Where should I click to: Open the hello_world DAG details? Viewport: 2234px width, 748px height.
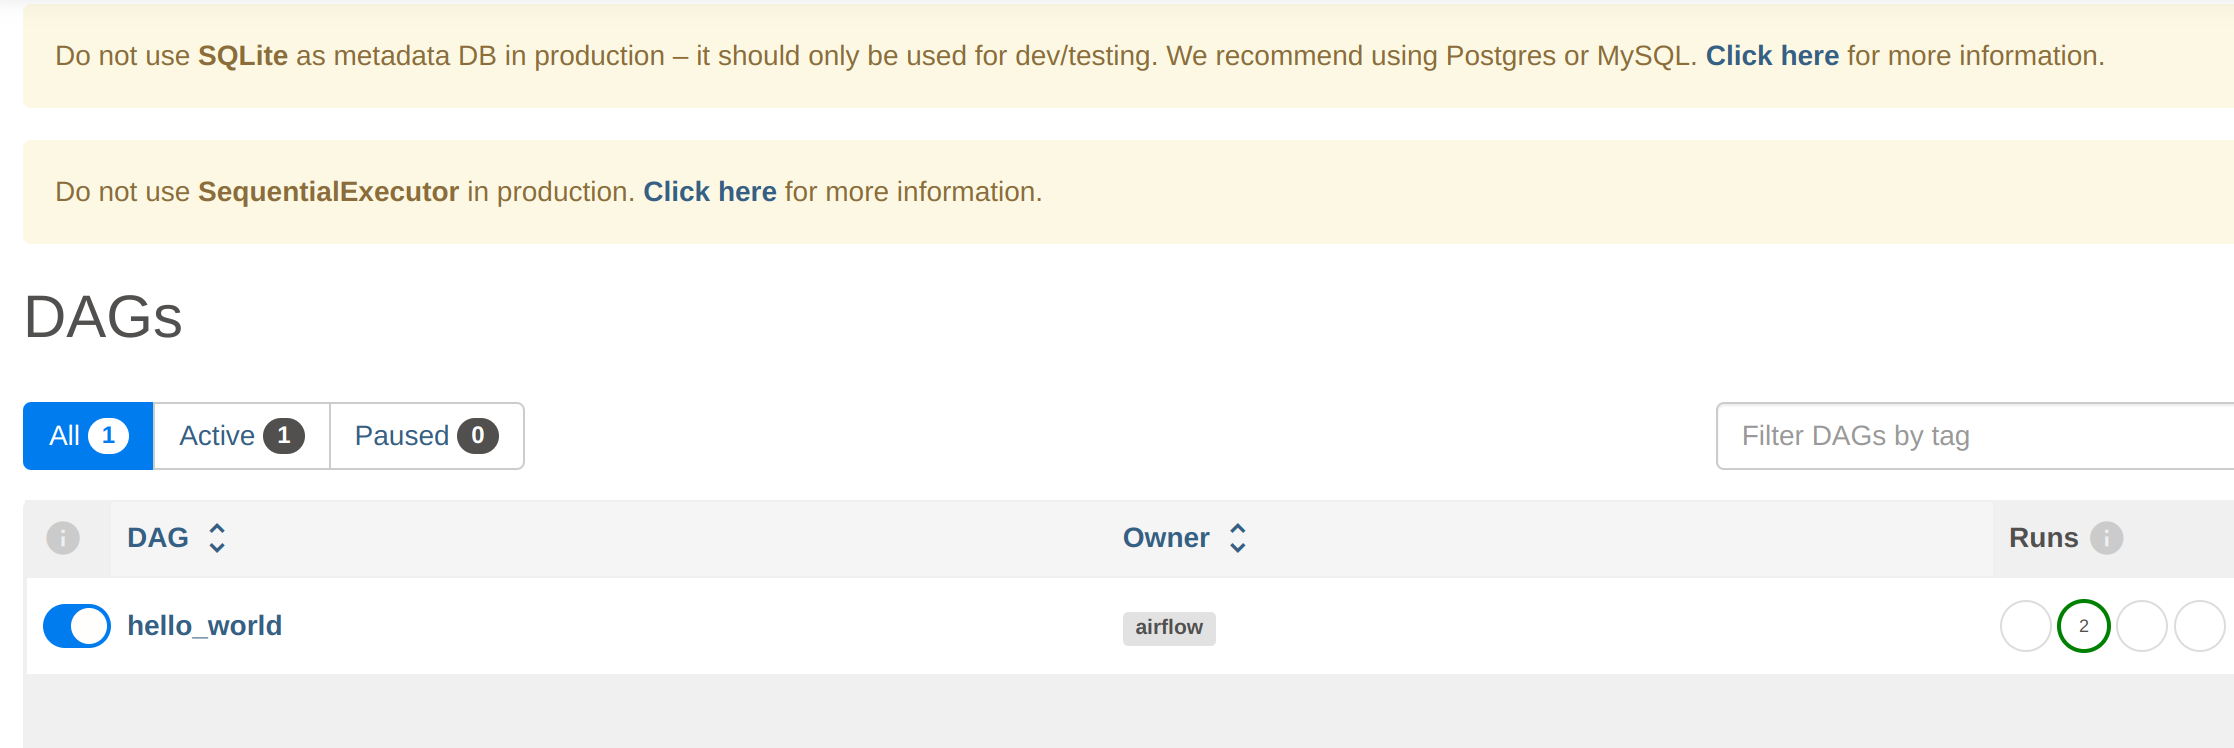point(205,626)
